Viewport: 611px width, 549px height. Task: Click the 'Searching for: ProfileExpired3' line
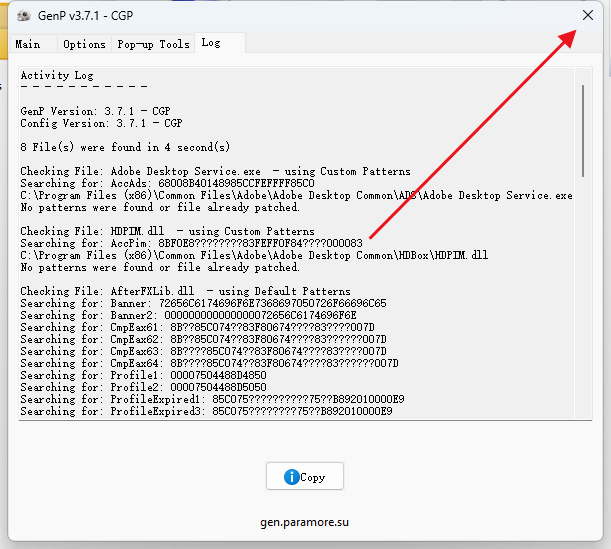point(207,411)
